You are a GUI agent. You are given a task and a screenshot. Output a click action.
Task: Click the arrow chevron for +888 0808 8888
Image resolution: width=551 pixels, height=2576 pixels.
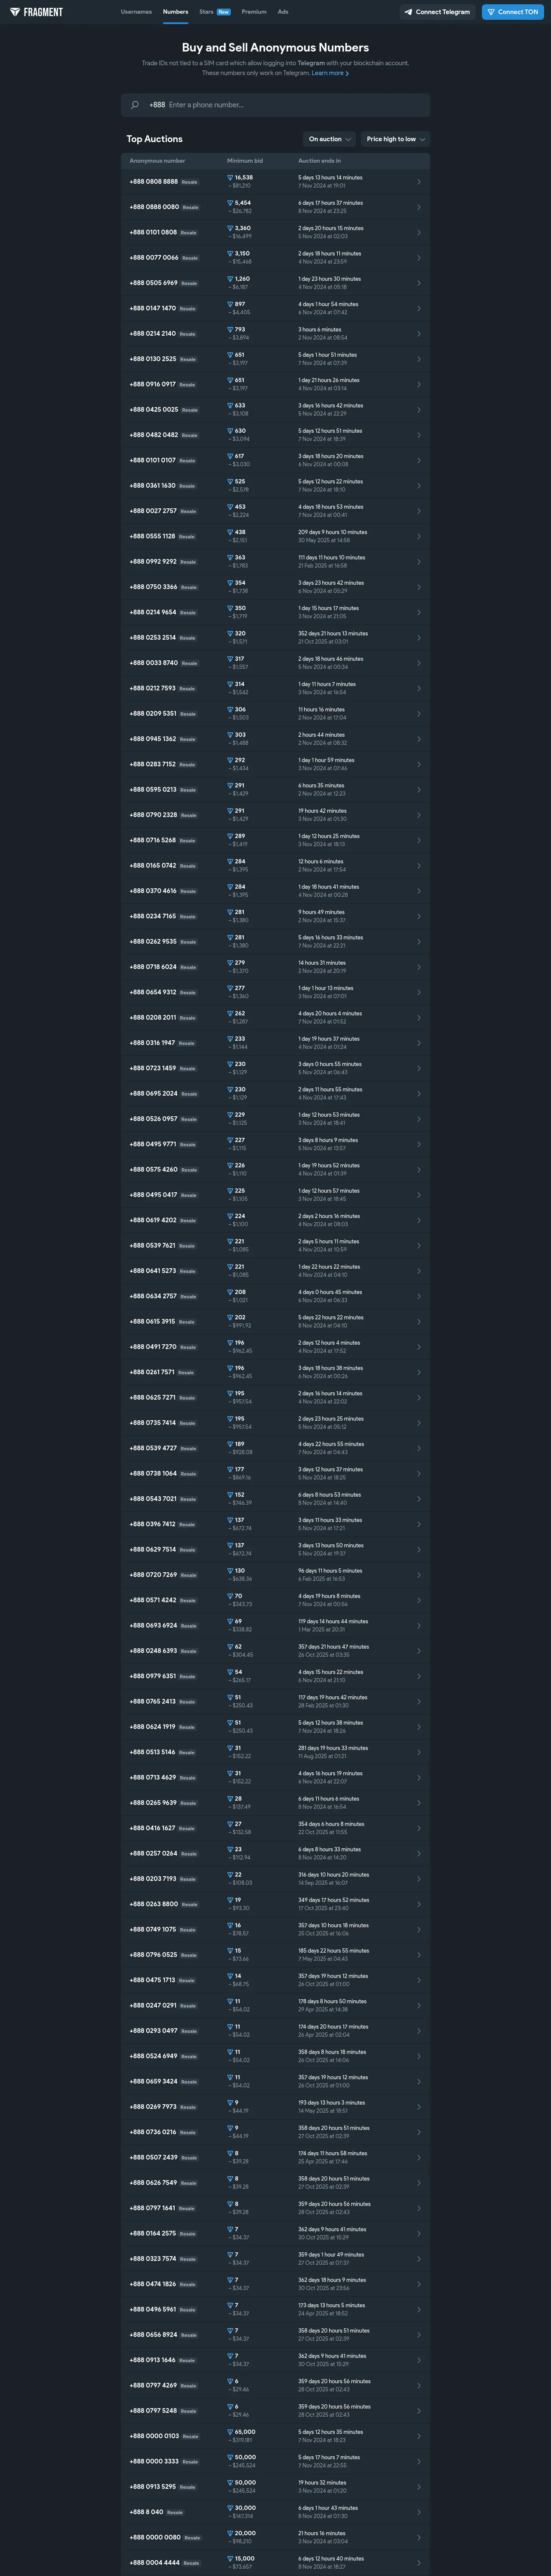click(x=418, y=182)
